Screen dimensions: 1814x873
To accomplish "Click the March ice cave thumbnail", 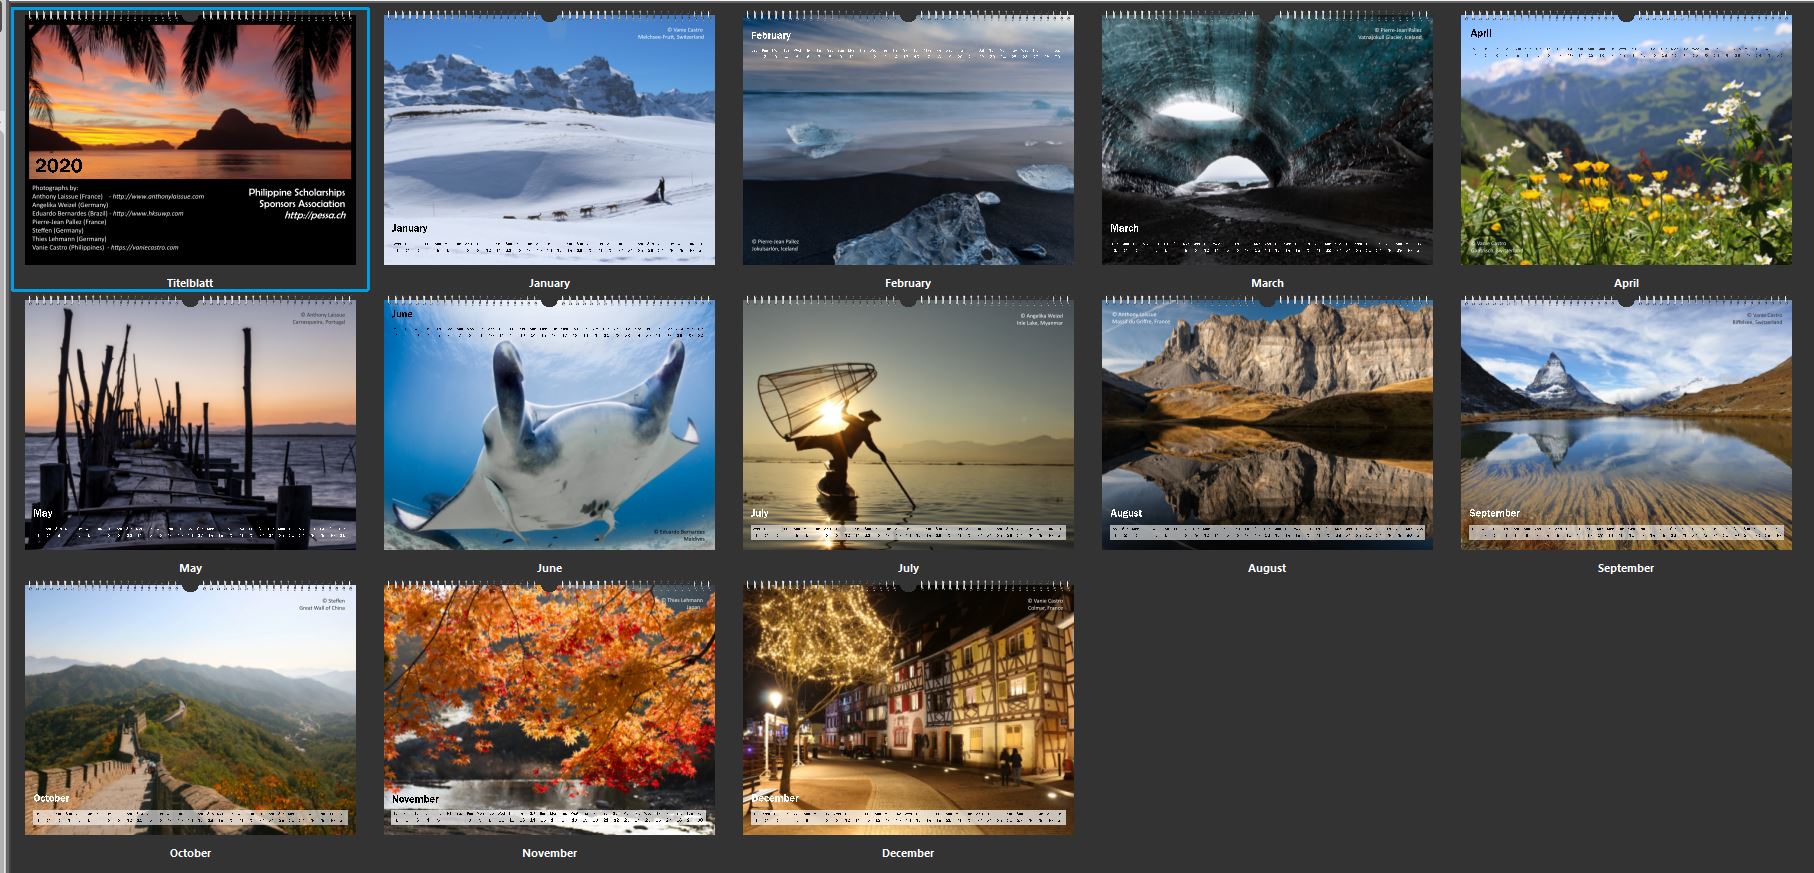I will coord(1267,140).
